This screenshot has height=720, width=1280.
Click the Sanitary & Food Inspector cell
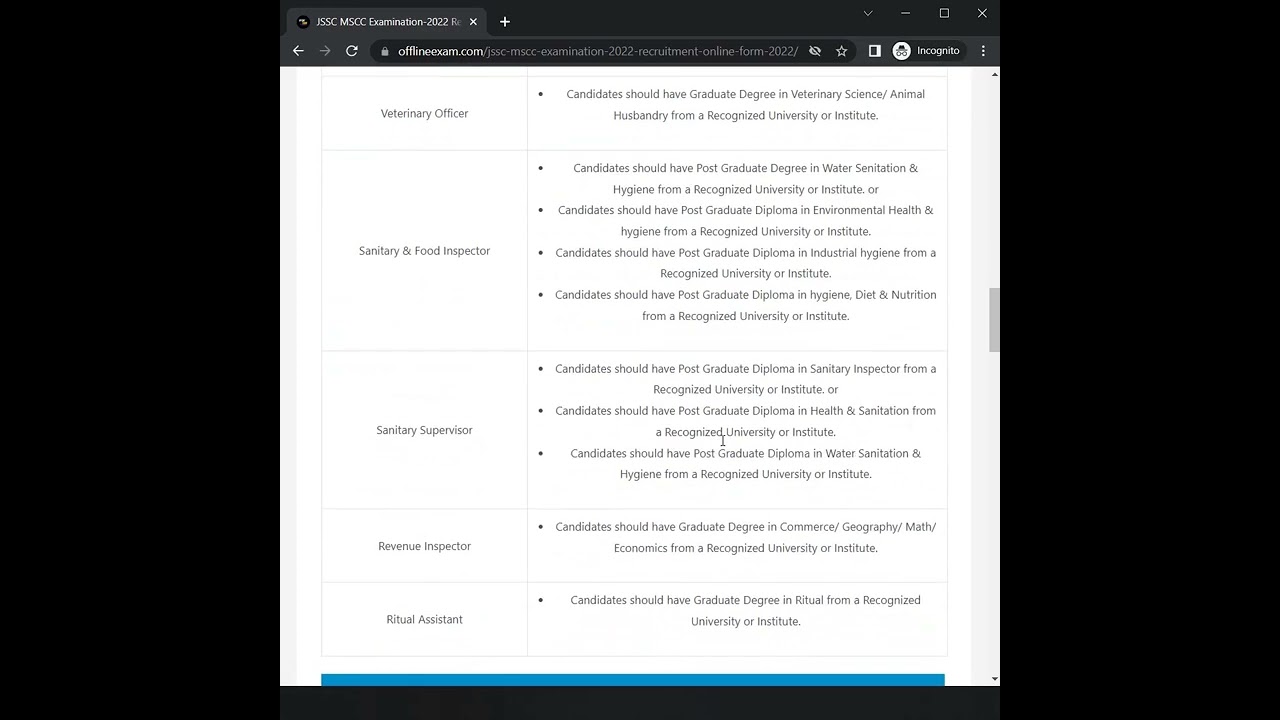pos(424,251)
